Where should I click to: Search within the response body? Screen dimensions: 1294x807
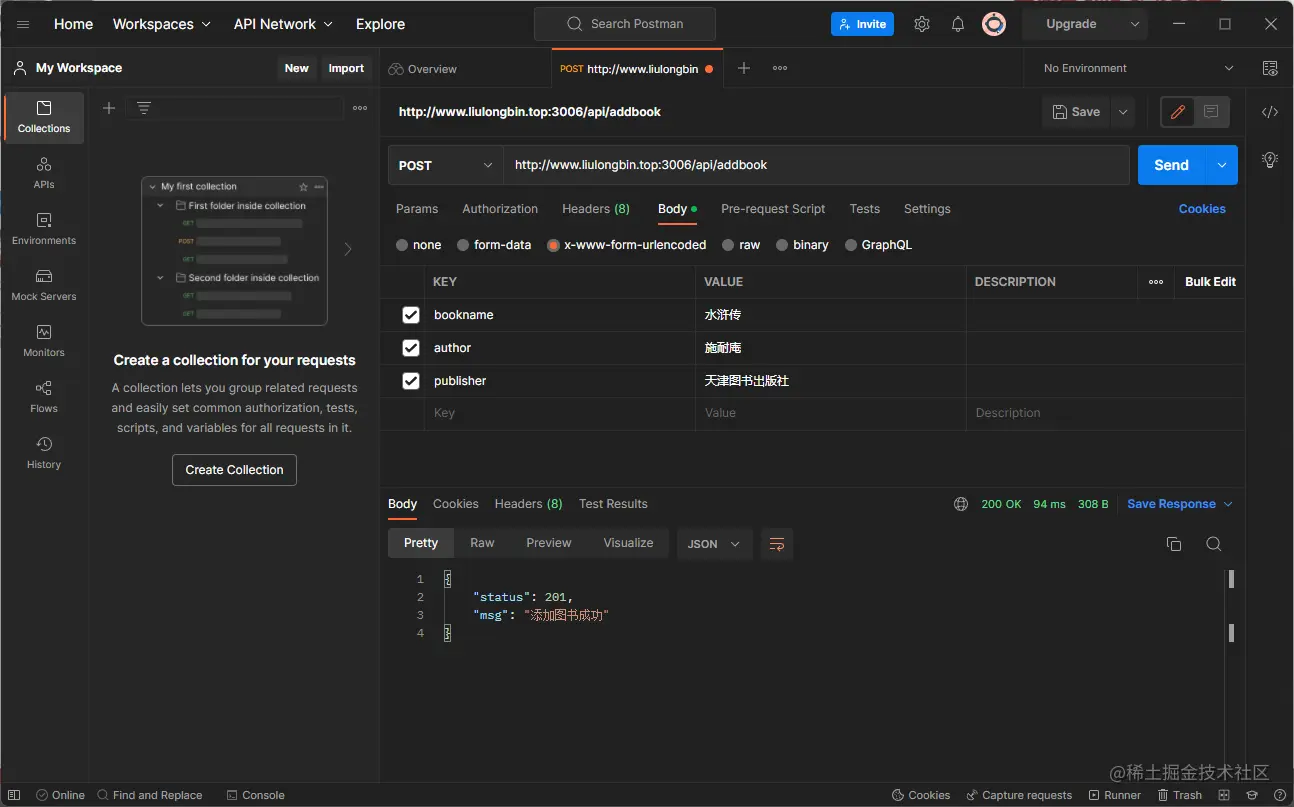(1214, 544)
